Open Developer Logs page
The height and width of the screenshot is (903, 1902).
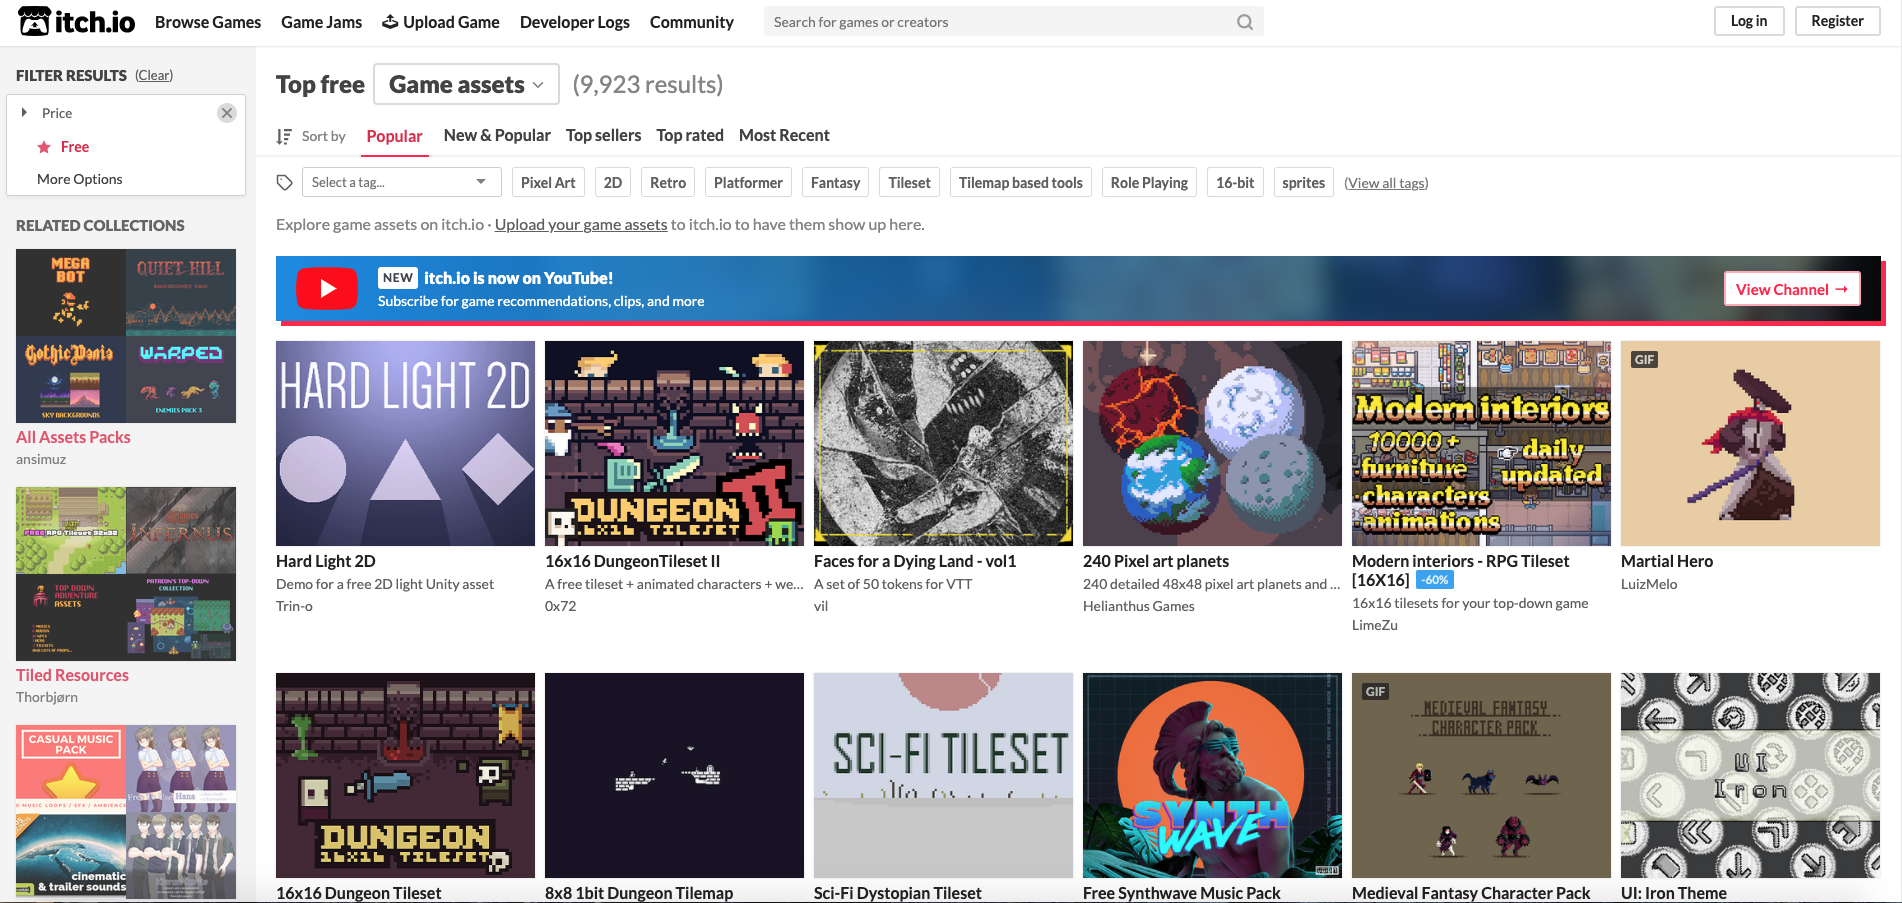tap(575, 22)
